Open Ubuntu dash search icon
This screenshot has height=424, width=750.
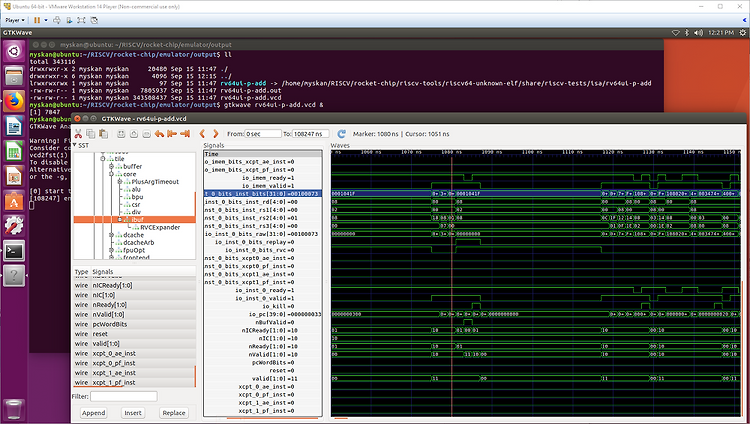click(x=14, y=51)
